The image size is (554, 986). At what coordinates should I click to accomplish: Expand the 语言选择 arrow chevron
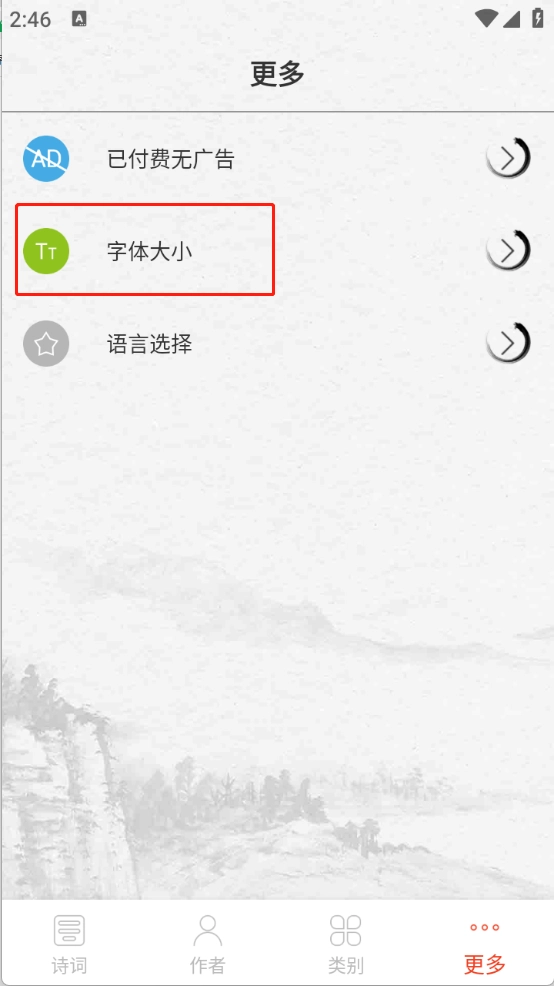[x=508, y=343]
